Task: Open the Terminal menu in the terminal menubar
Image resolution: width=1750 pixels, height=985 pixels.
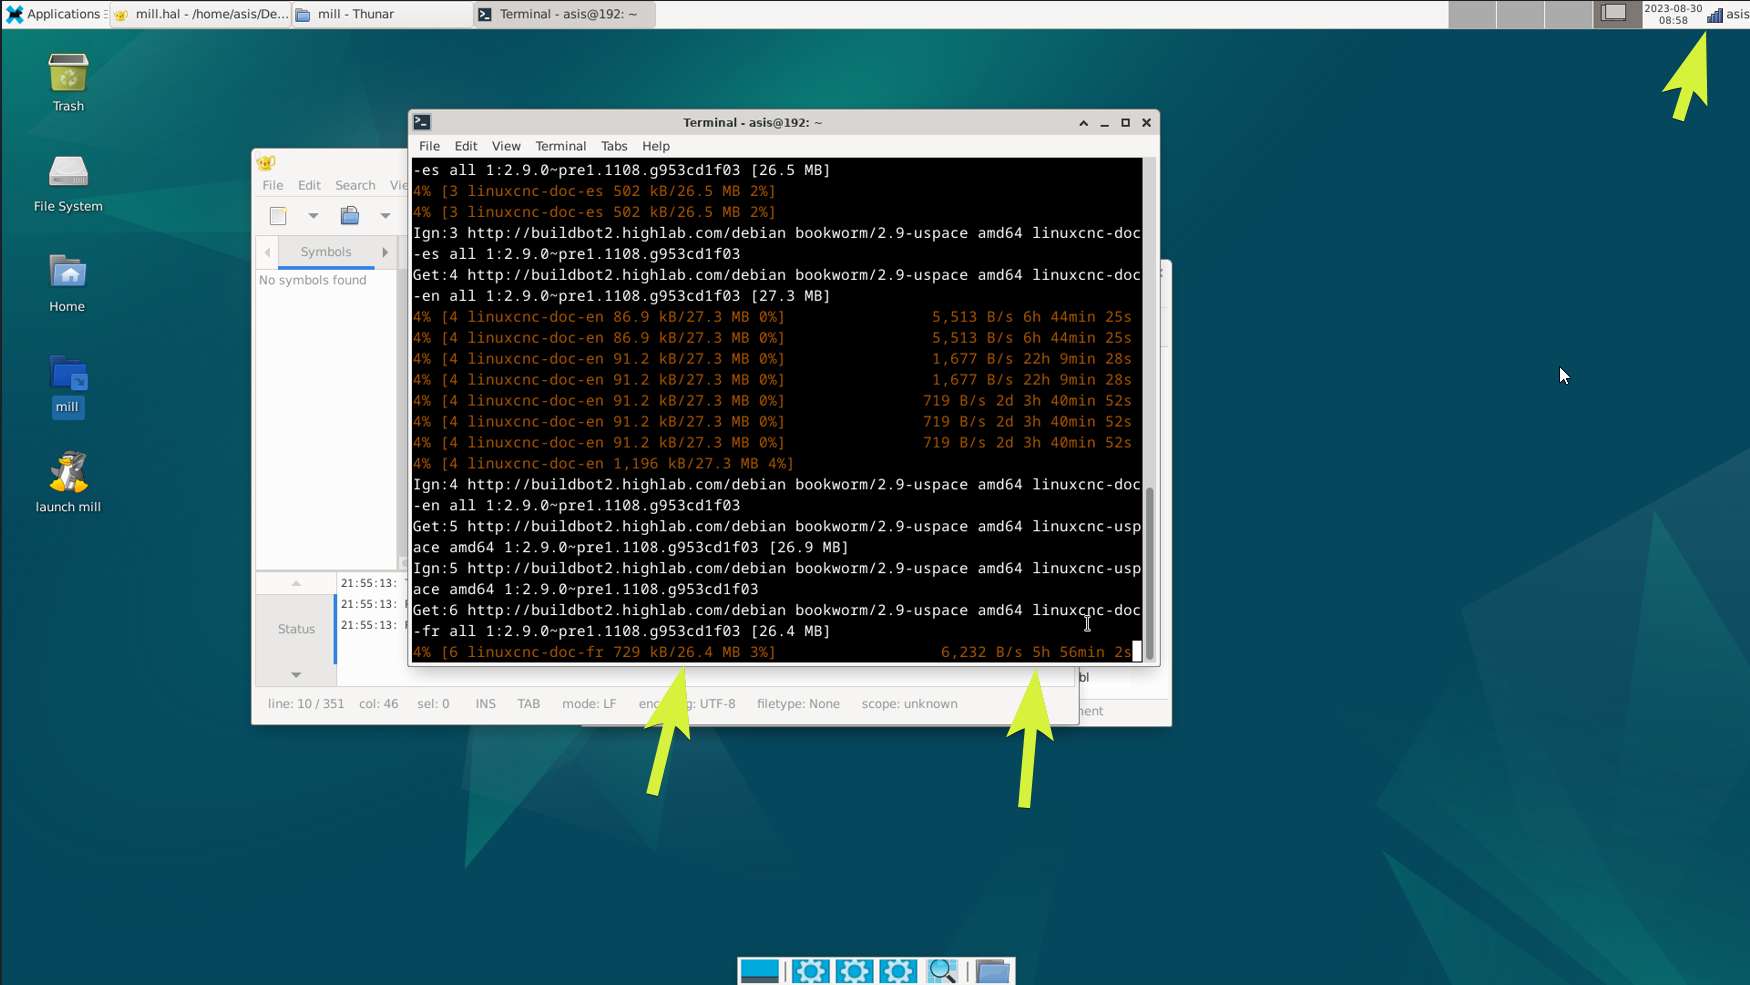Action: pyautogui.click(x=560, y=146)
